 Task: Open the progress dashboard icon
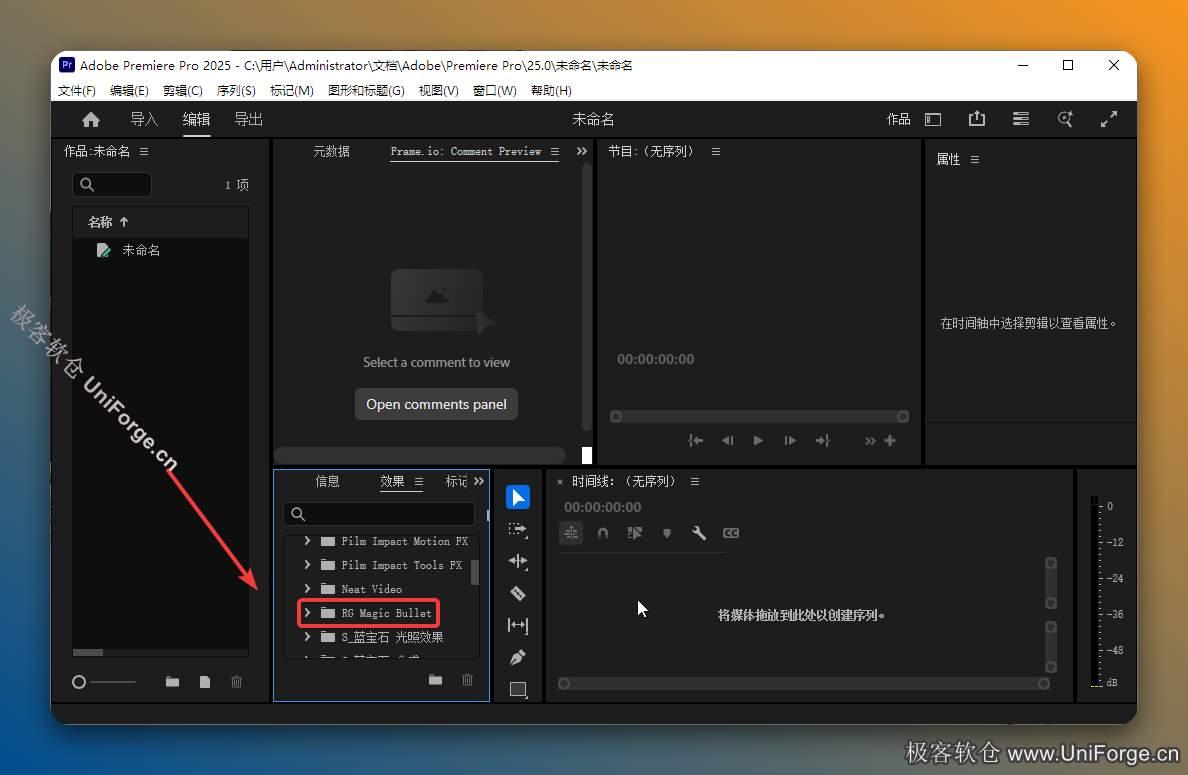(1021, 119)
